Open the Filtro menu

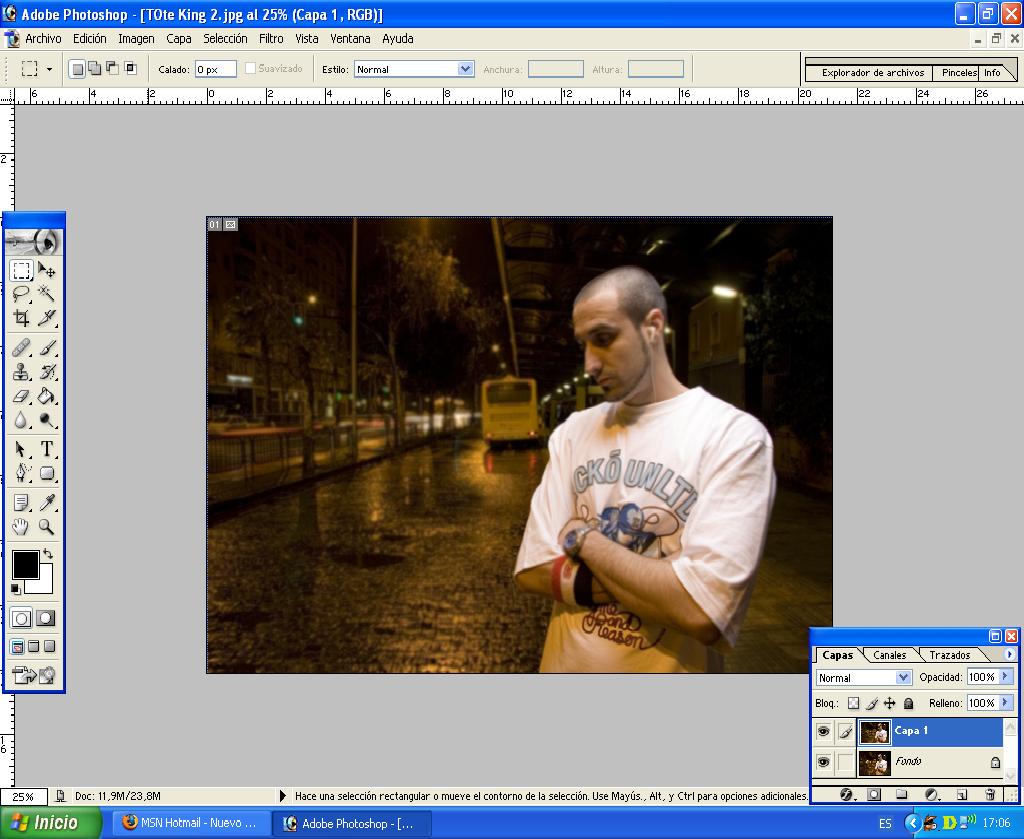point(271,39)
